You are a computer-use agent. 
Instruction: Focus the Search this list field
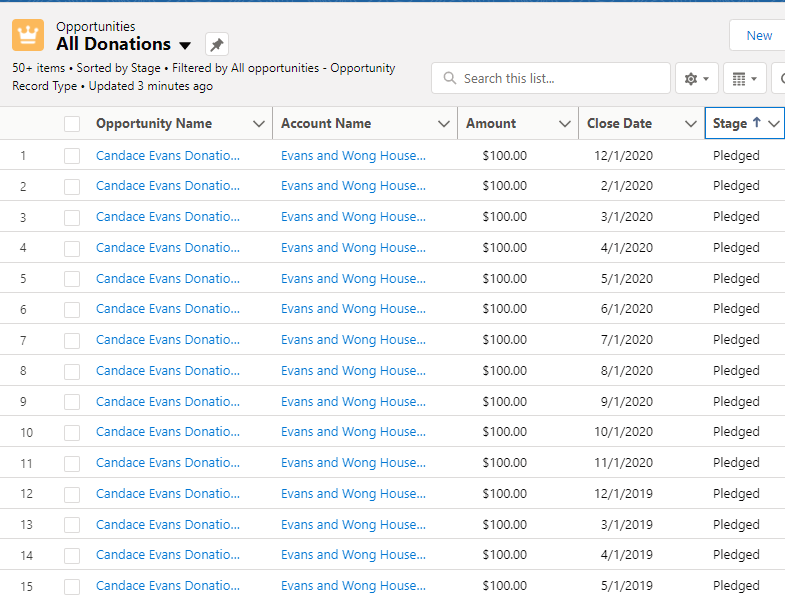pos(551,78)
